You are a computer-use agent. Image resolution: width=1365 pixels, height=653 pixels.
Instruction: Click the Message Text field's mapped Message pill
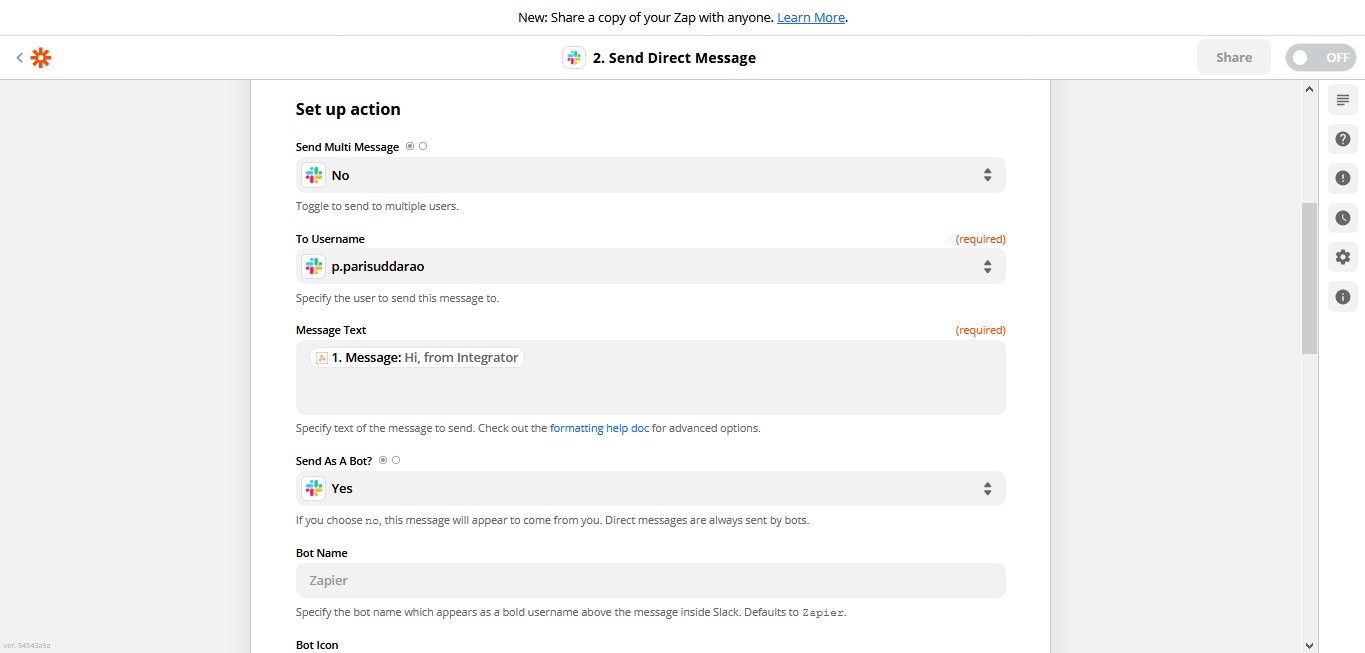(417, 357)
